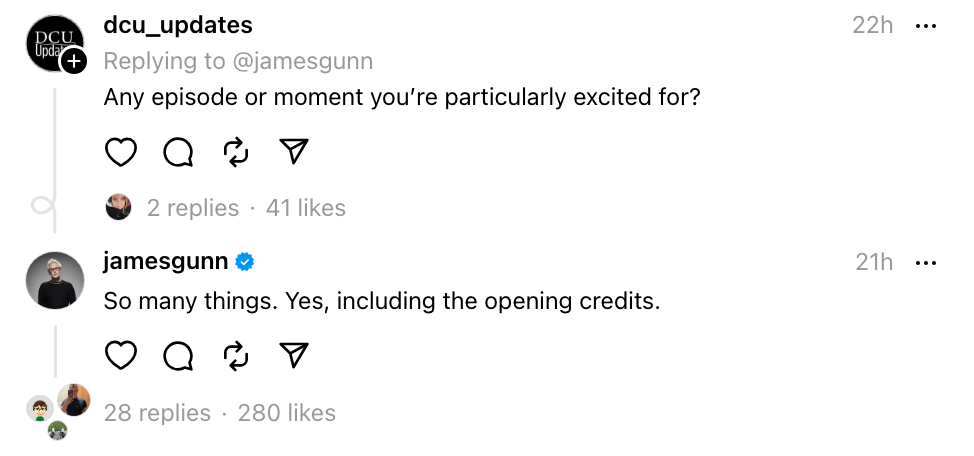The height and width of the screenshot is (456, 974).
Task: Click jamesgunn's verified badge
Action: [x=245, y=263]
